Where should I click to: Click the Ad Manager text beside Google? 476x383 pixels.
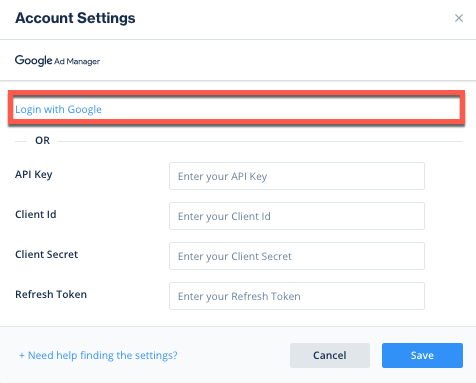point(77,62)
